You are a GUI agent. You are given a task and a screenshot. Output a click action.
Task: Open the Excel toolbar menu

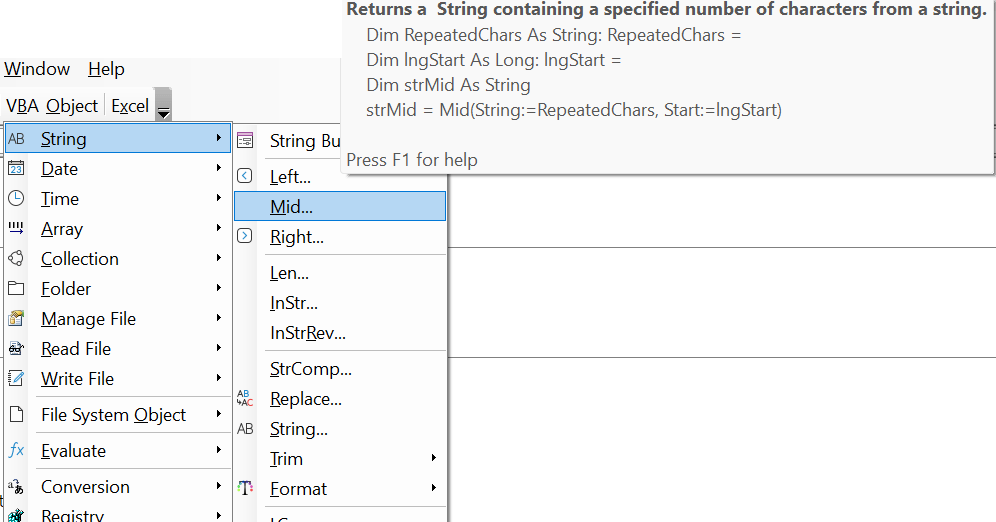(130, 105)
